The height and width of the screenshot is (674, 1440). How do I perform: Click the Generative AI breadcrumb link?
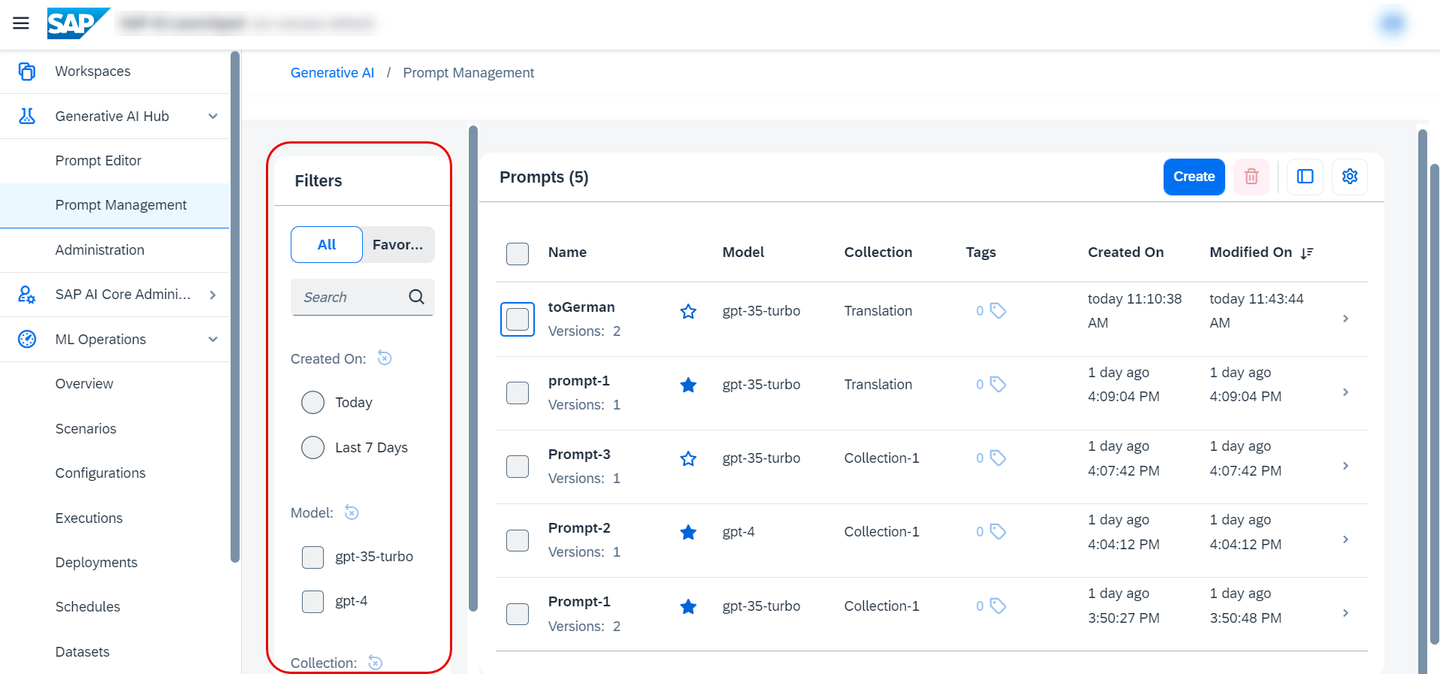(333, 73)
